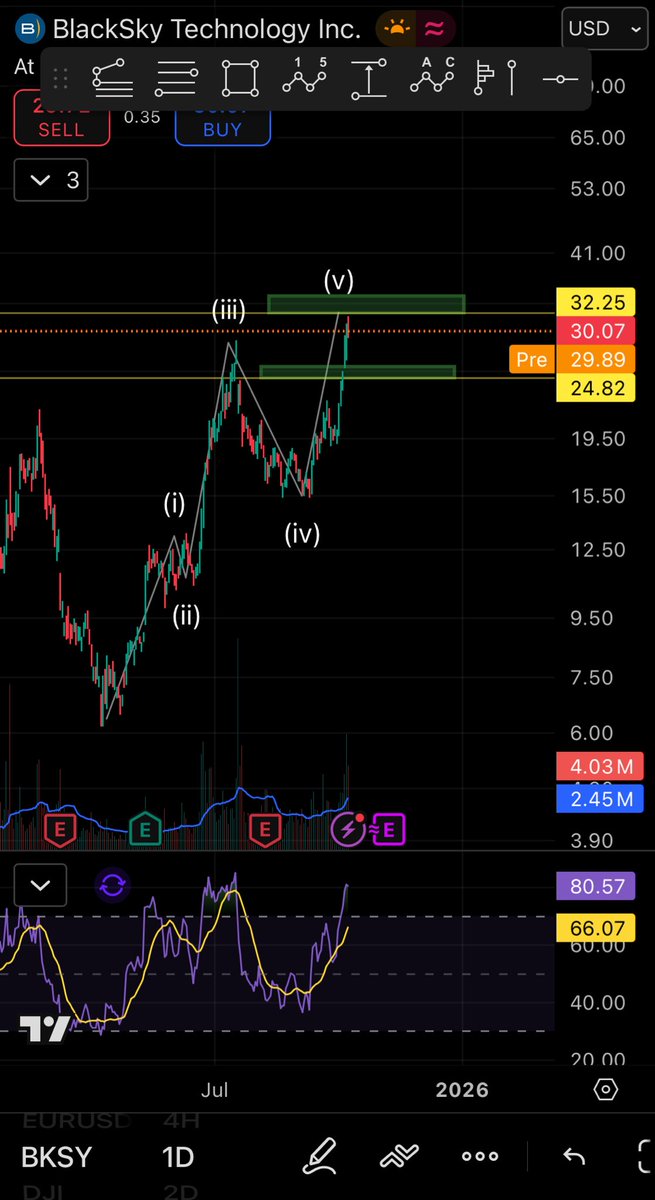The image size is (655, 1200).
Task: Tap the BlackSky company logo icon
Action: (x=31, y=29)
